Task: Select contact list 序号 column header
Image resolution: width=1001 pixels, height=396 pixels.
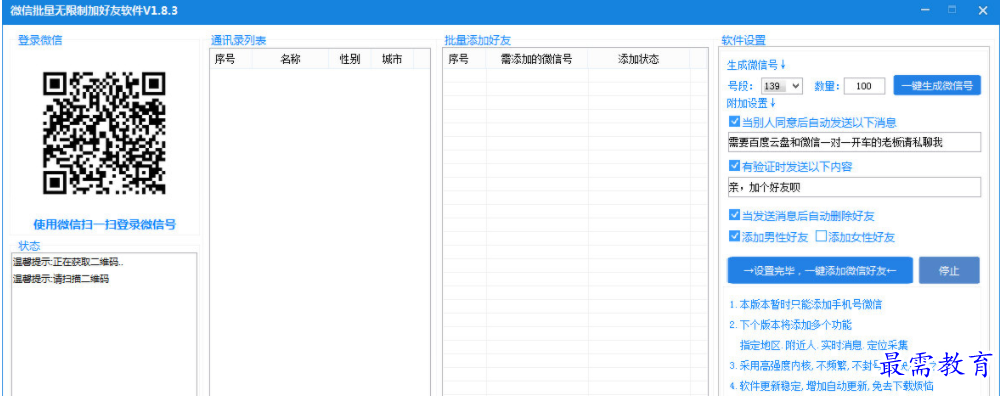Action: pyautogui.click(x=231, y=59)
